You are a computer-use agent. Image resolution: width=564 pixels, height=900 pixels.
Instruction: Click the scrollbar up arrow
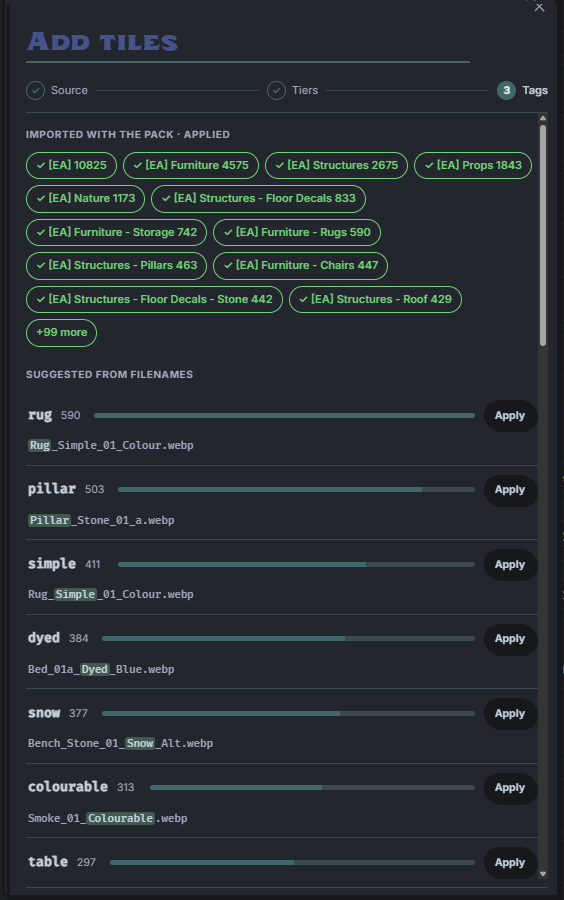coord(543,119)
